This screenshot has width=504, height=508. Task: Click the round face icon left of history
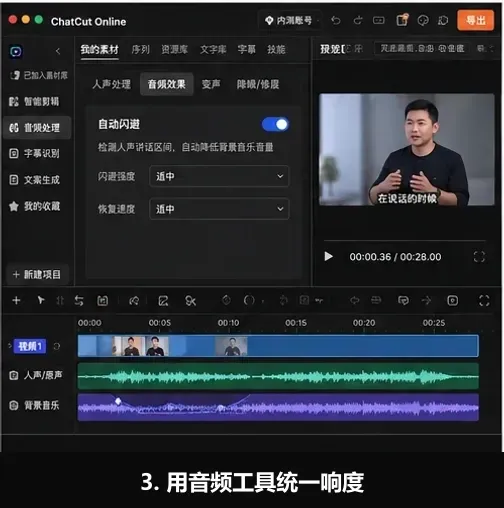point(423,21)
